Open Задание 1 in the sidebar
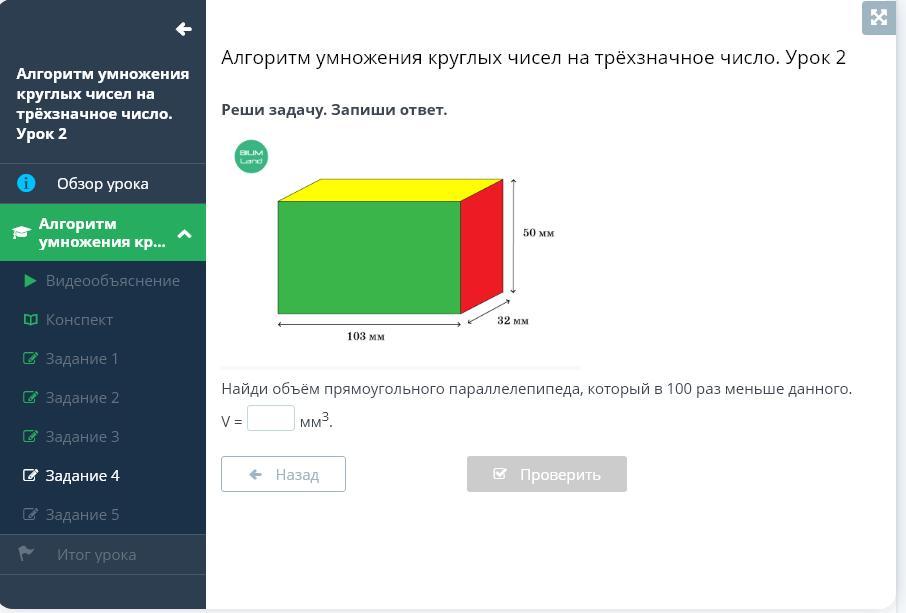The width and height of the screenshot is (906, 613). 103,359
